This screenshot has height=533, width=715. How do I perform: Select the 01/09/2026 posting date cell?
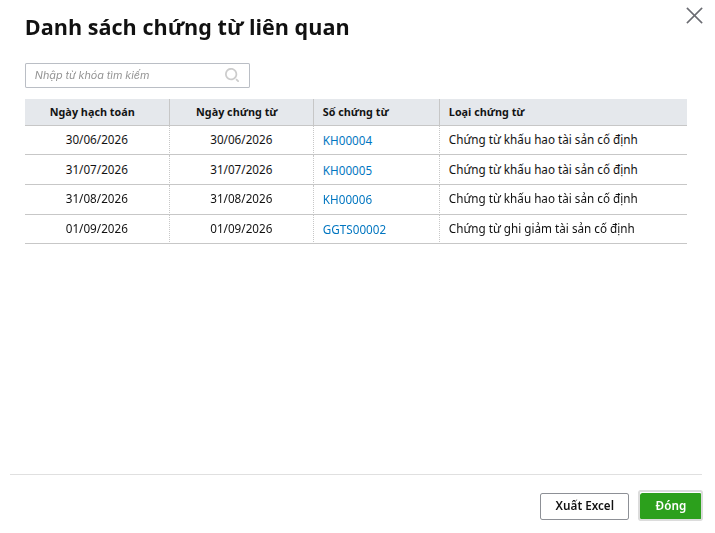(97, 229)
